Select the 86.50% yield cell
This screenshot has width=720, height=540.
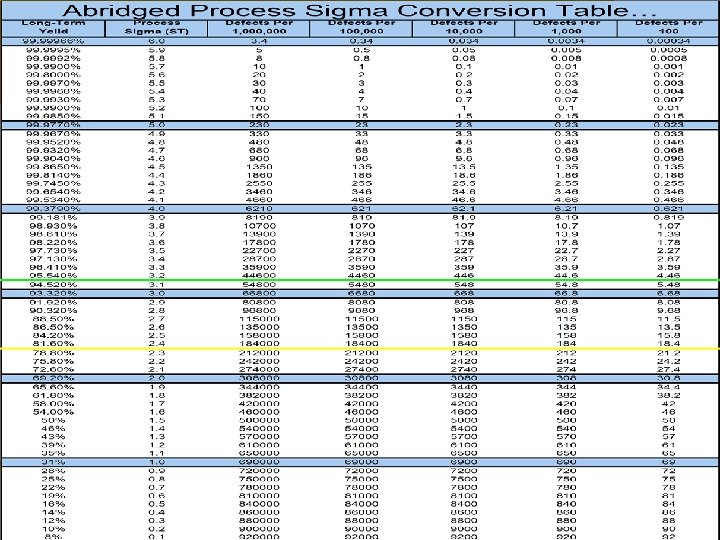pyautogui.click(x=53, y=327)
